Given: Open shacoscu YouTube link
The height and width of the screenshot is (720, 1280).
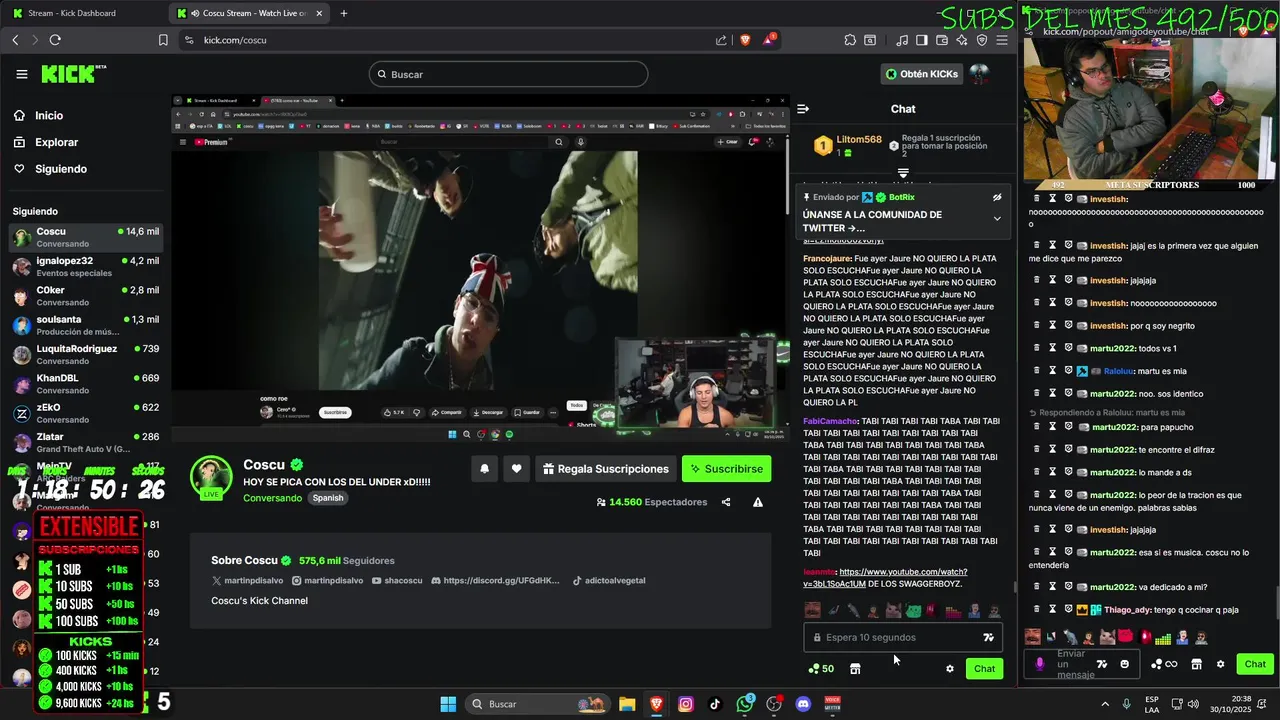Looking at the screenshot, I should pos(397,581).
